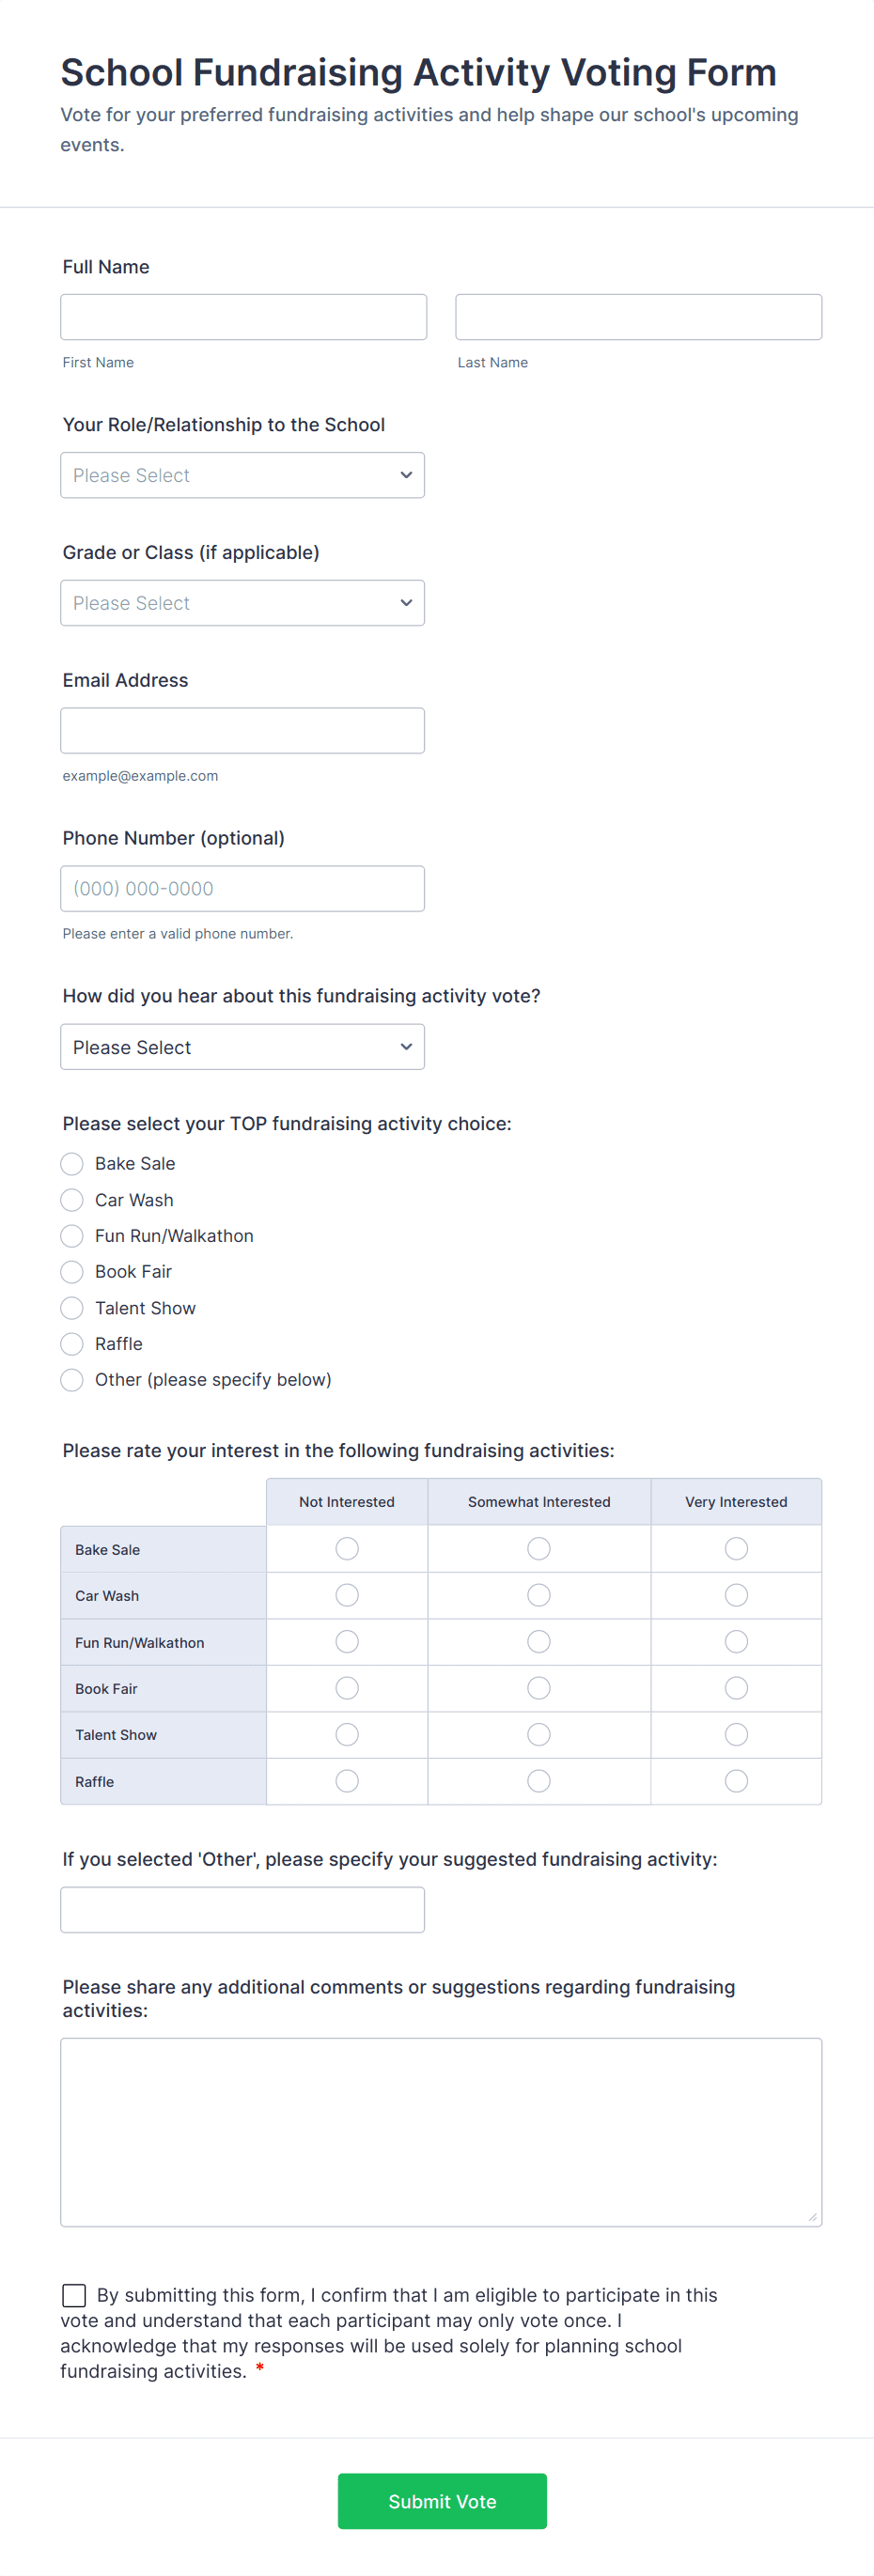The width and height of the screenshot is (874, 2576).
Task: Select Other for suggested fundraising activity
Action: coord(71,1379)
